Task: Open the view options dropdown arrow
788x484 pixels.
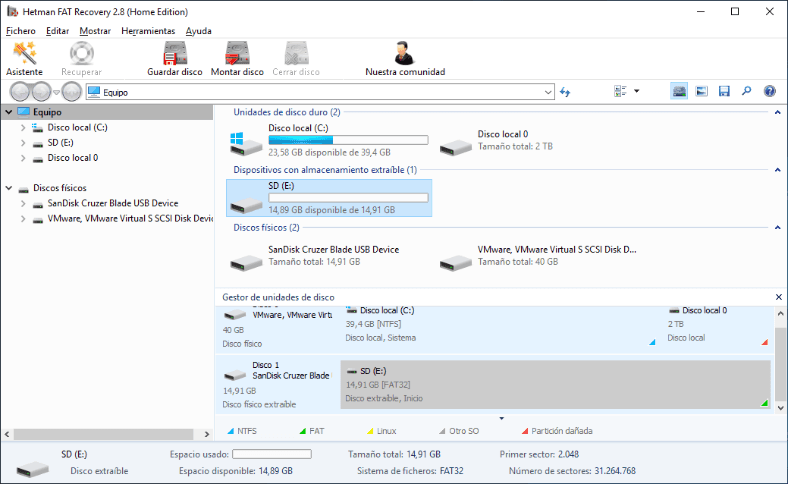Action: pos(636,91)
